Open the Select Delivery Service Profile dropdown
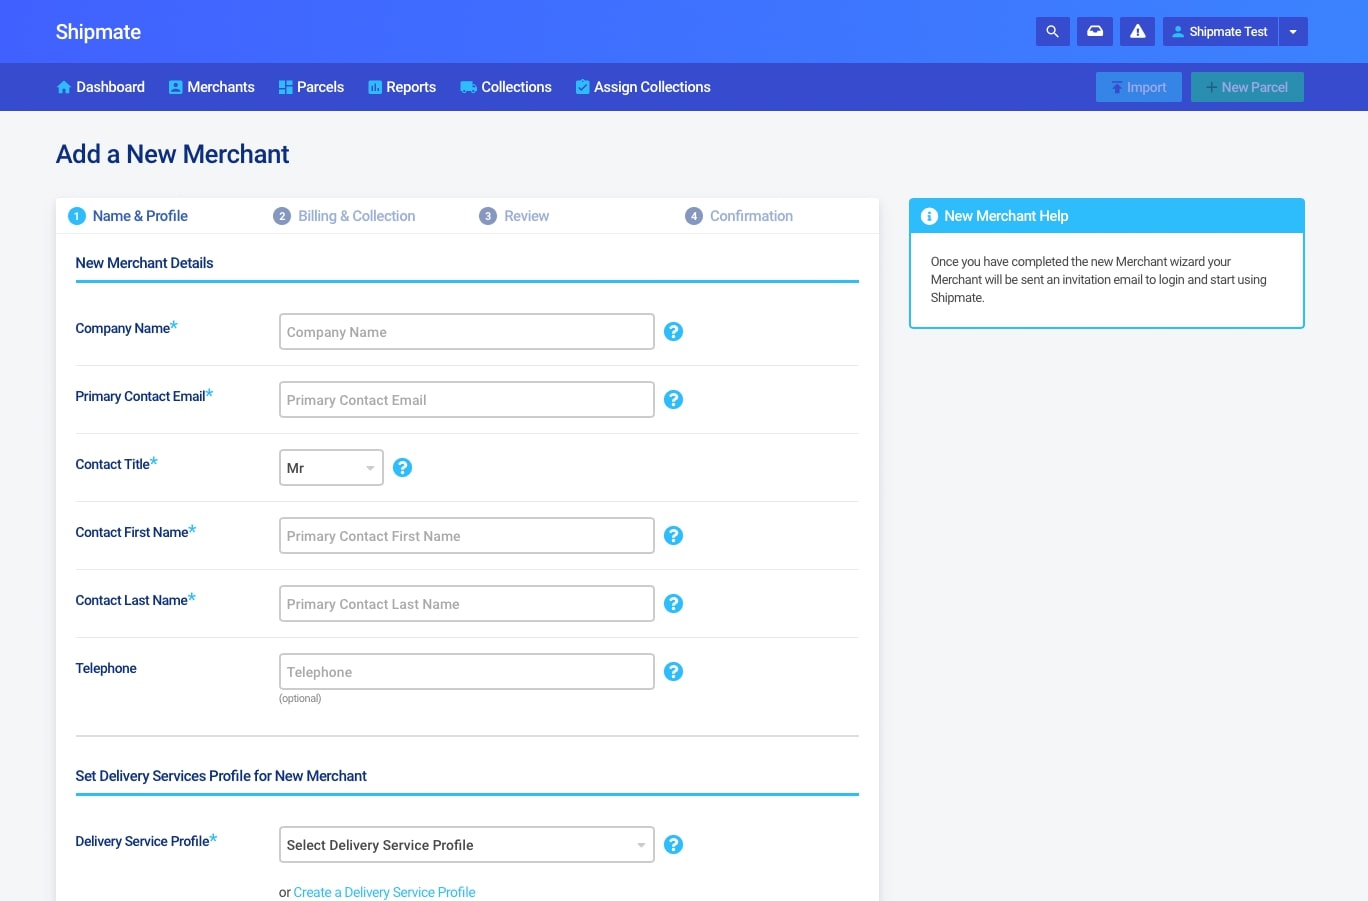1368x901 pixels. pos(467,845)
